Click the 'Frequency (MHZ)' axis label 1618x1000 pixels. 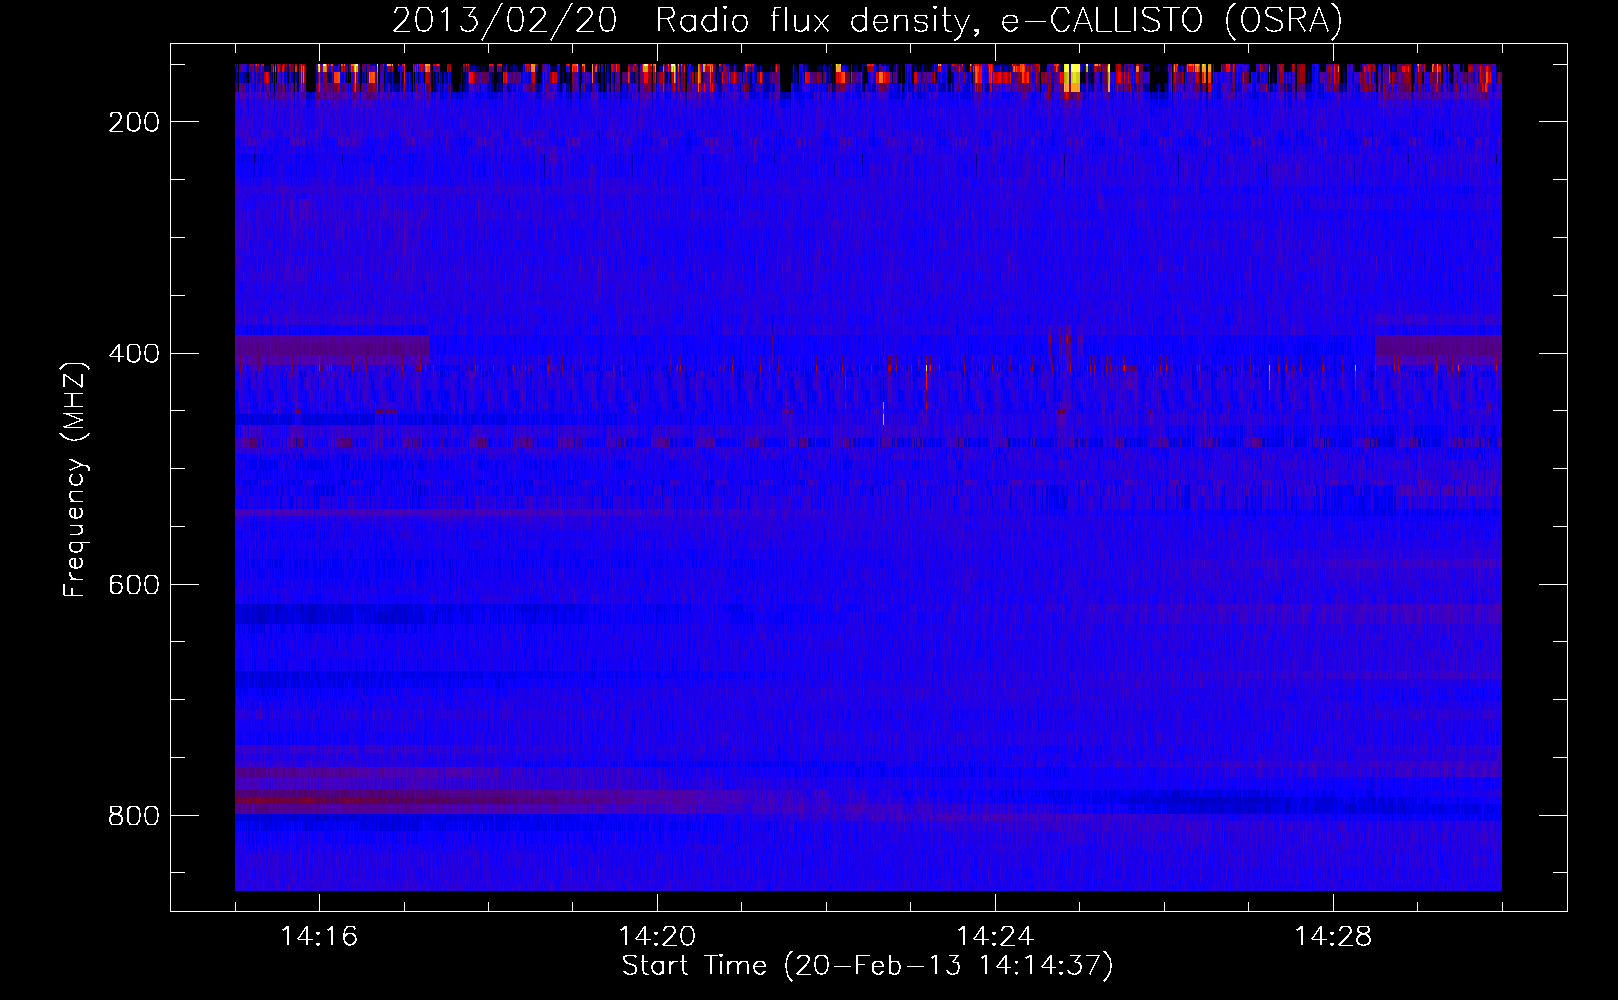[75, 480]
